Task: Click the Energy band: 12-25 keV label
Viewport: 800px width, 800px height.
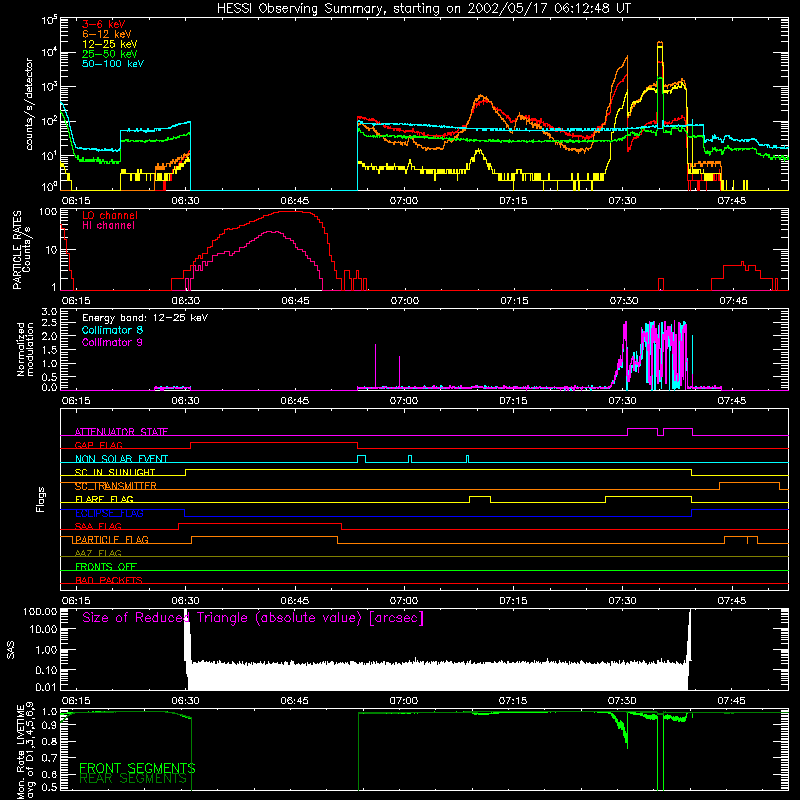Action: pyautogui.click(x=145, y=318)
